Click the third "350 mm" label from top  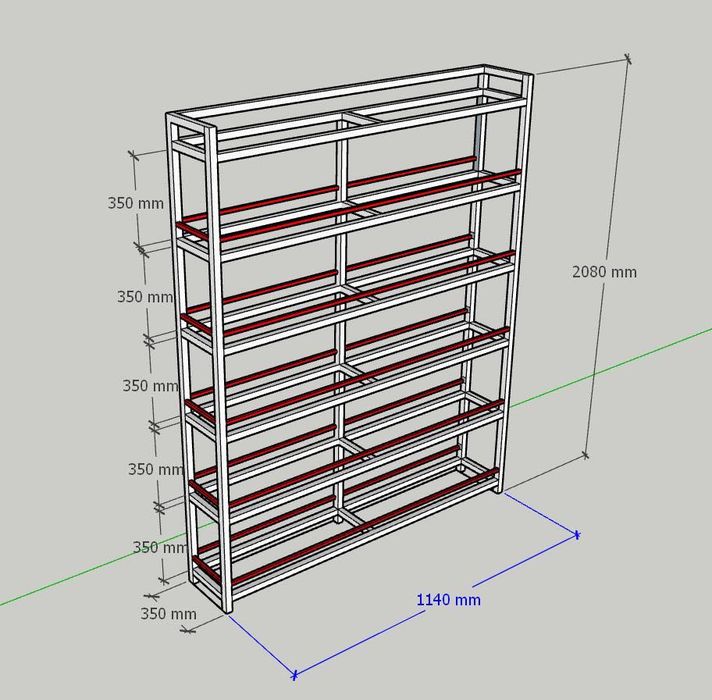coord(150,385)
